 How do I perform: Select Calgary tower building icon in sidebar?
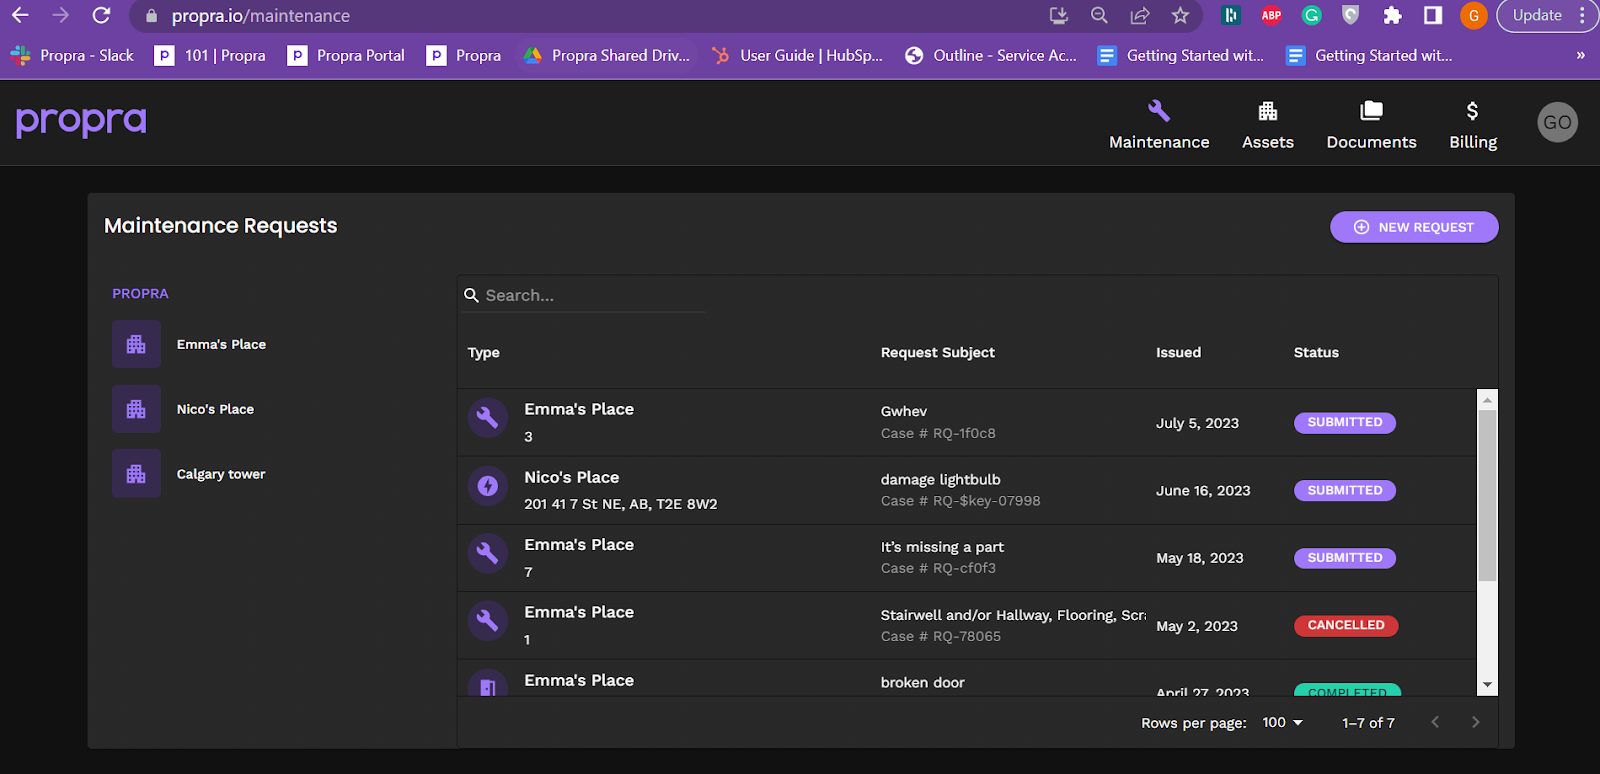(x=136, y=474)
